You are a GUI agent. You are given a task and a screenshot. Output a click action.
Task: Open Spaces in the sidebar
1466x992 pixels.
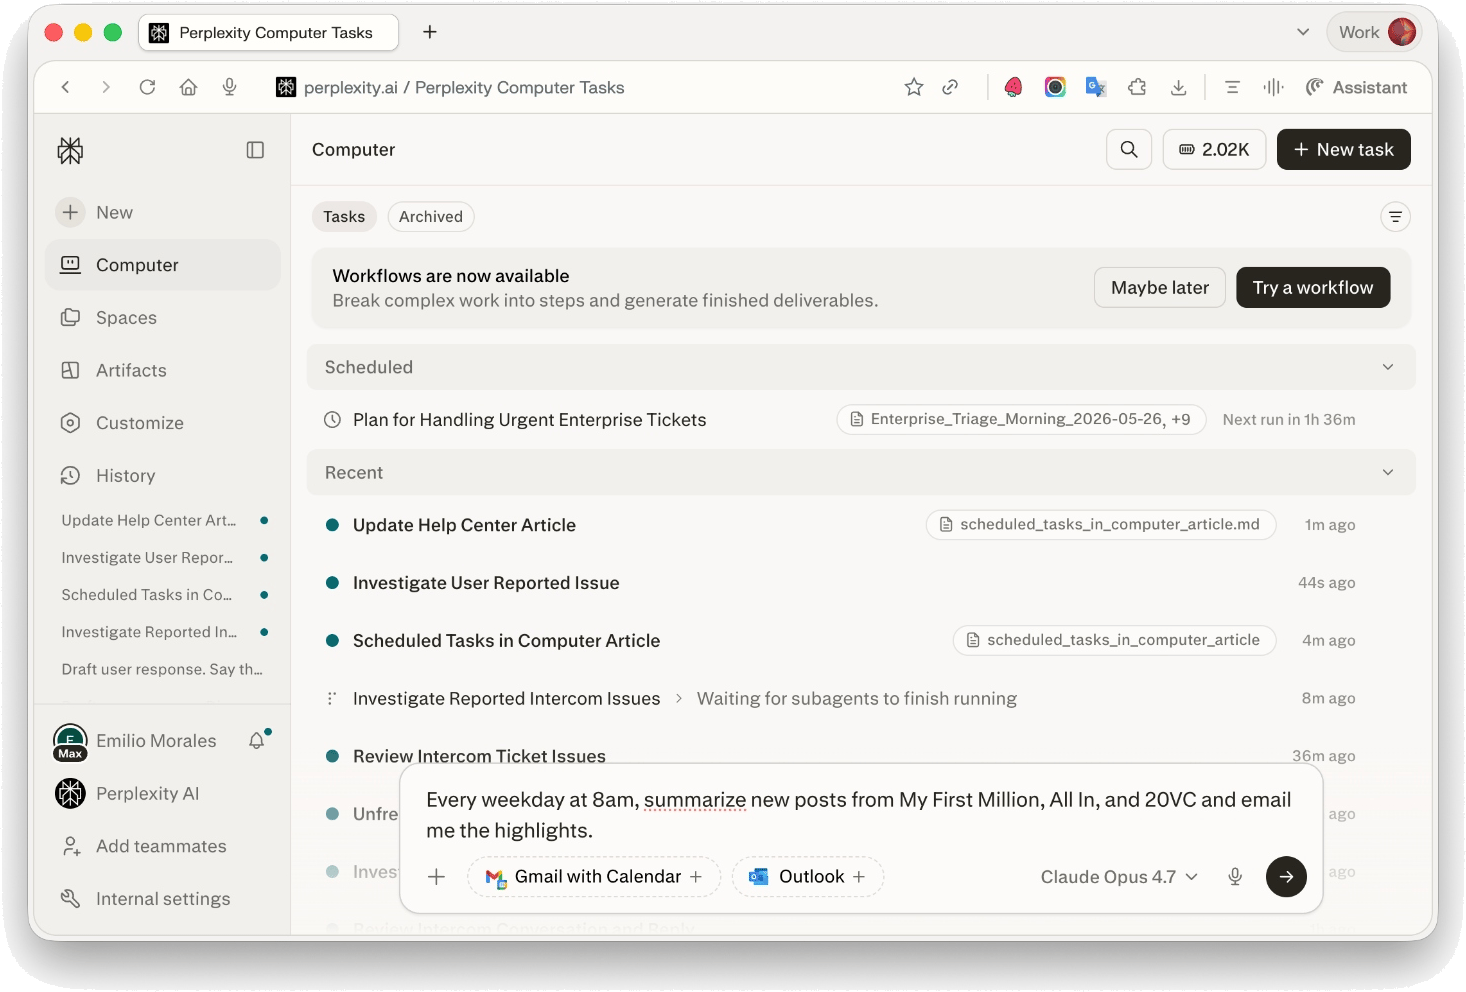(163, 318)
